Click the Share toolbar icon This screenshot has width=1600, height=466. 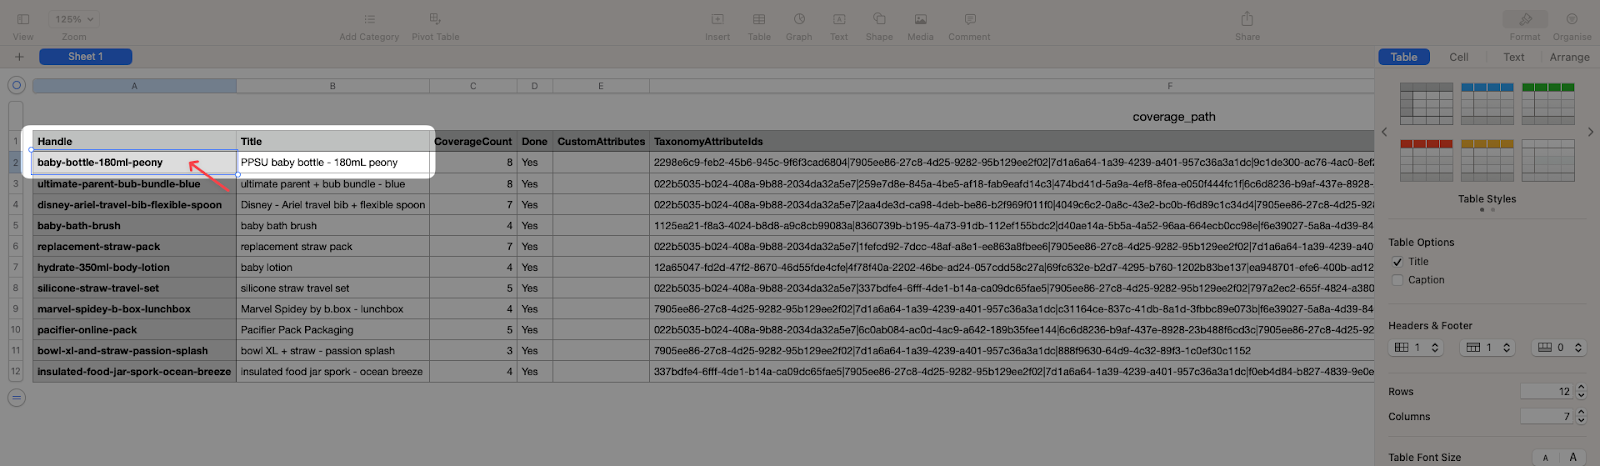1247,19
